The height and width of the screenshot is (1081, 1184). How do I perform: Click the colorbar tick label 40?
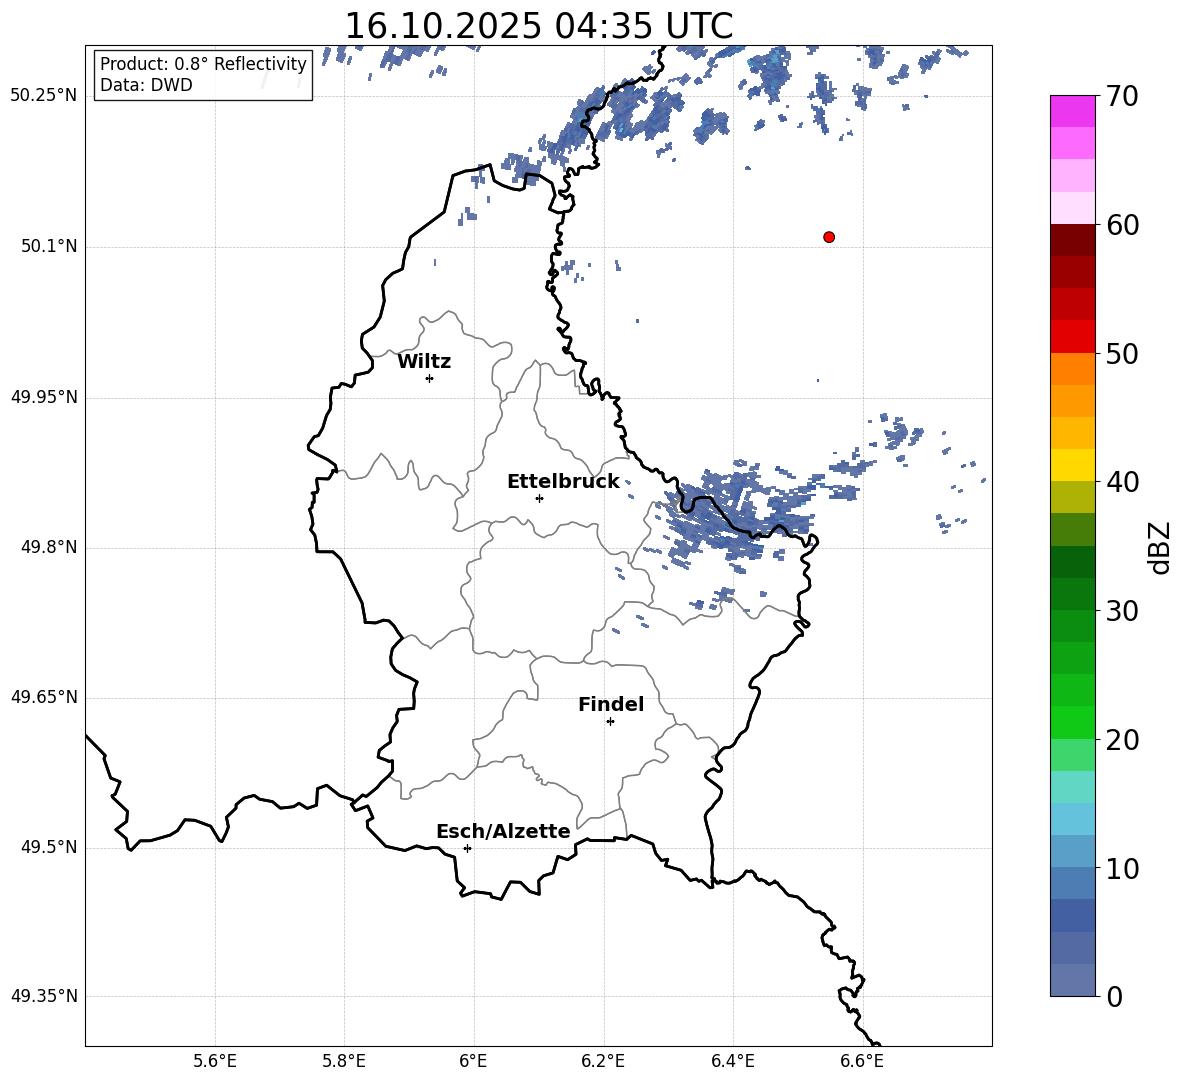1122,482
